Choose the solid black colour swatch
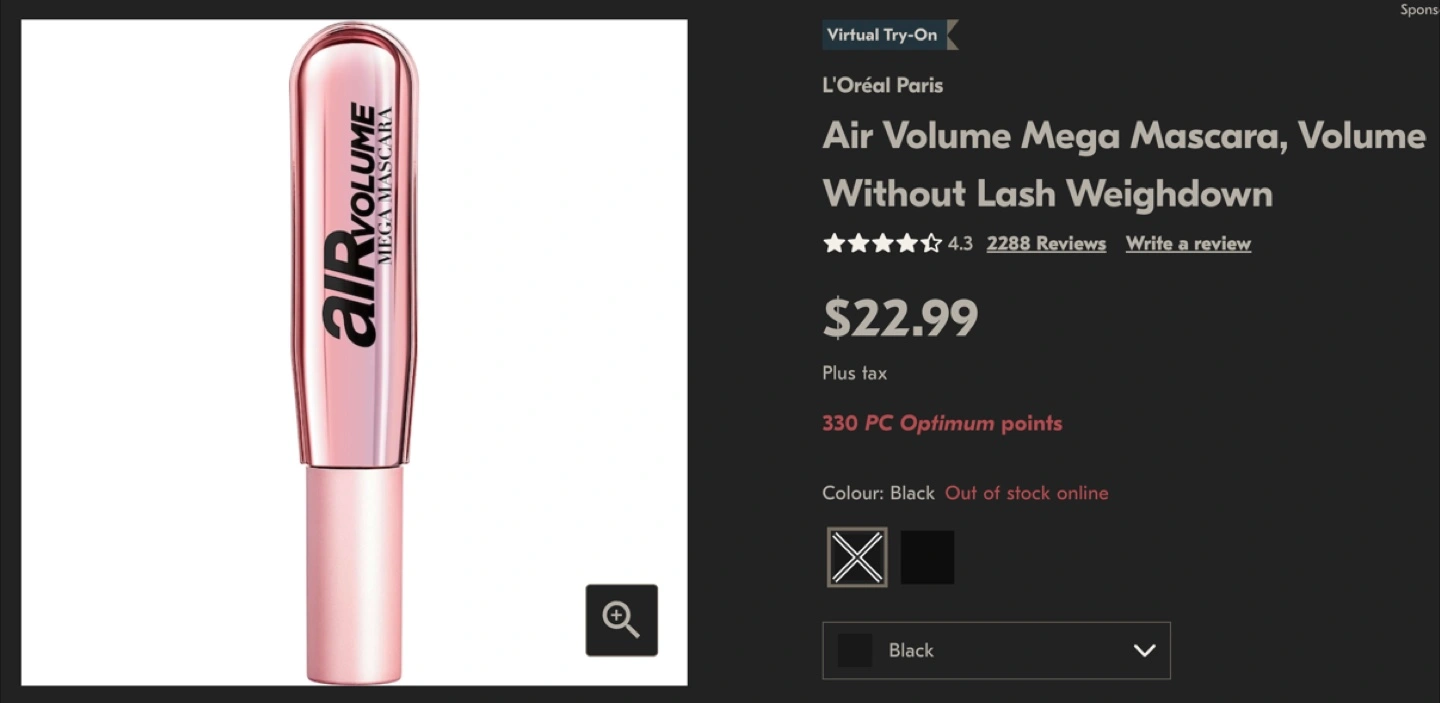 927,557
